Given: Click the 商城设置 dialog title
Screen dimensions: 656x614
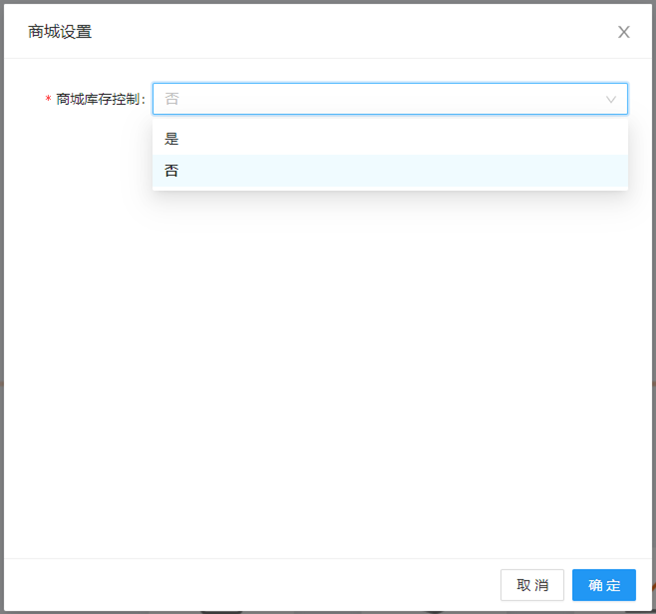Looking at the screenshot, I should (x=60, y=32).
